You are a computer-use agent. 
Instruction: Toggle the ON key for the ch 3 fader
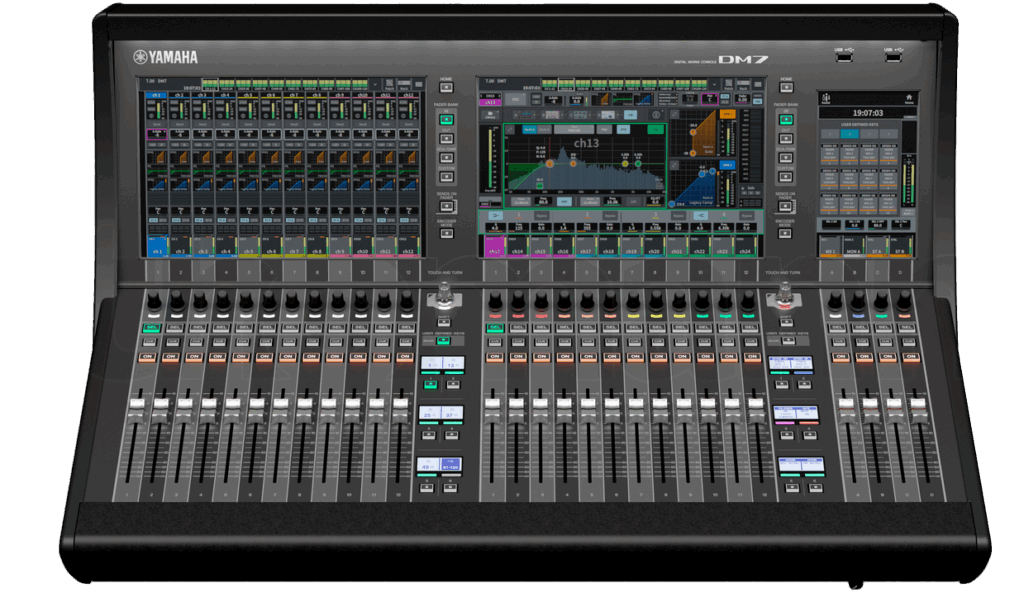(195, 356)
